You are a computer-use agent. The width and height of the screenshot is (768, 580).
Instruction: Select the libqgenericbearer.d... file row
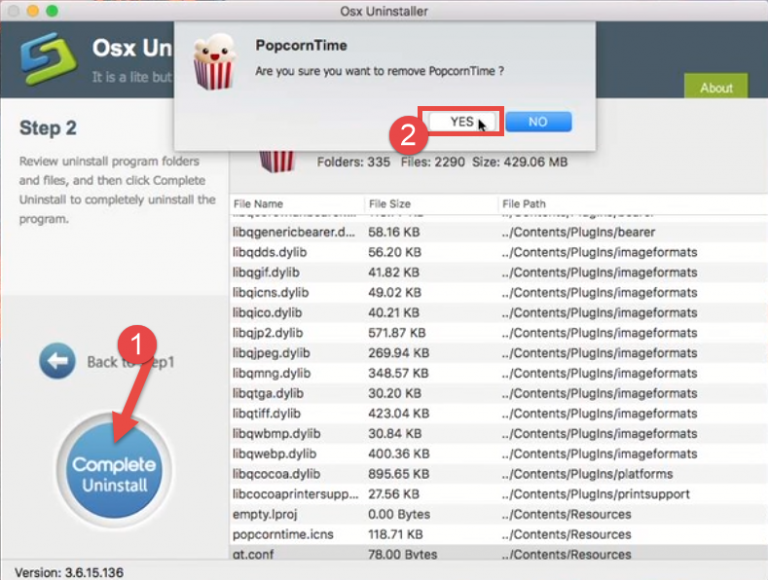coord(499,232)
